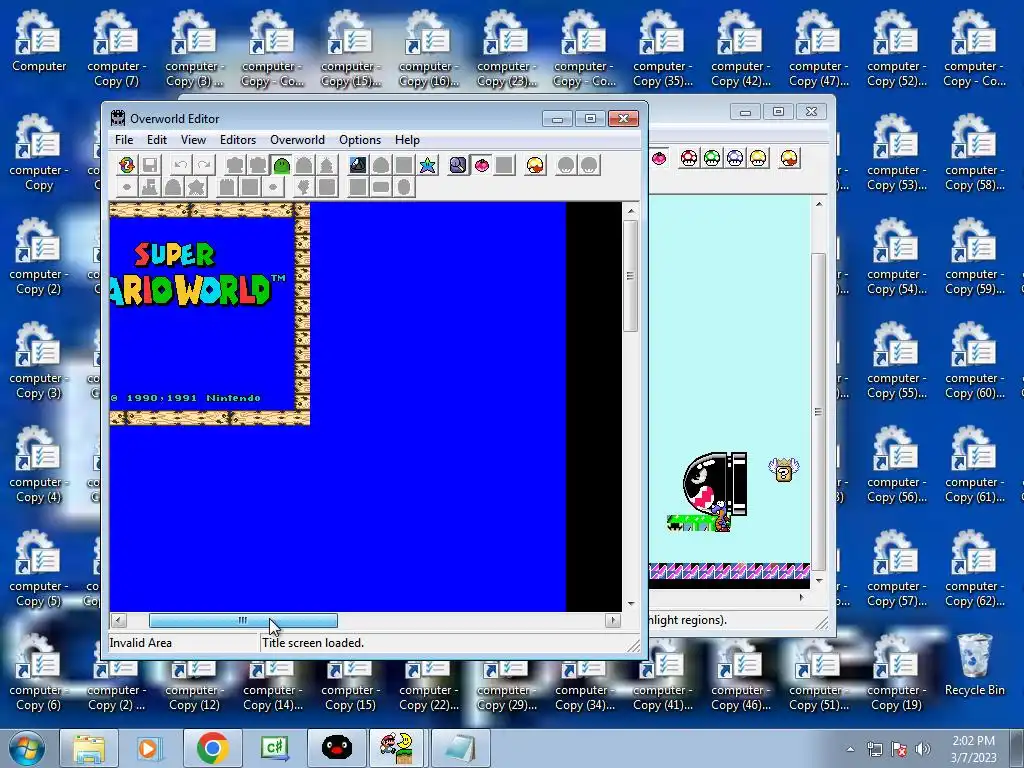The height and width of the screenshot is (768, 1024).
Task: Click the pink berry icon in Overworld Editor
Action: click(x=481, y=165)
